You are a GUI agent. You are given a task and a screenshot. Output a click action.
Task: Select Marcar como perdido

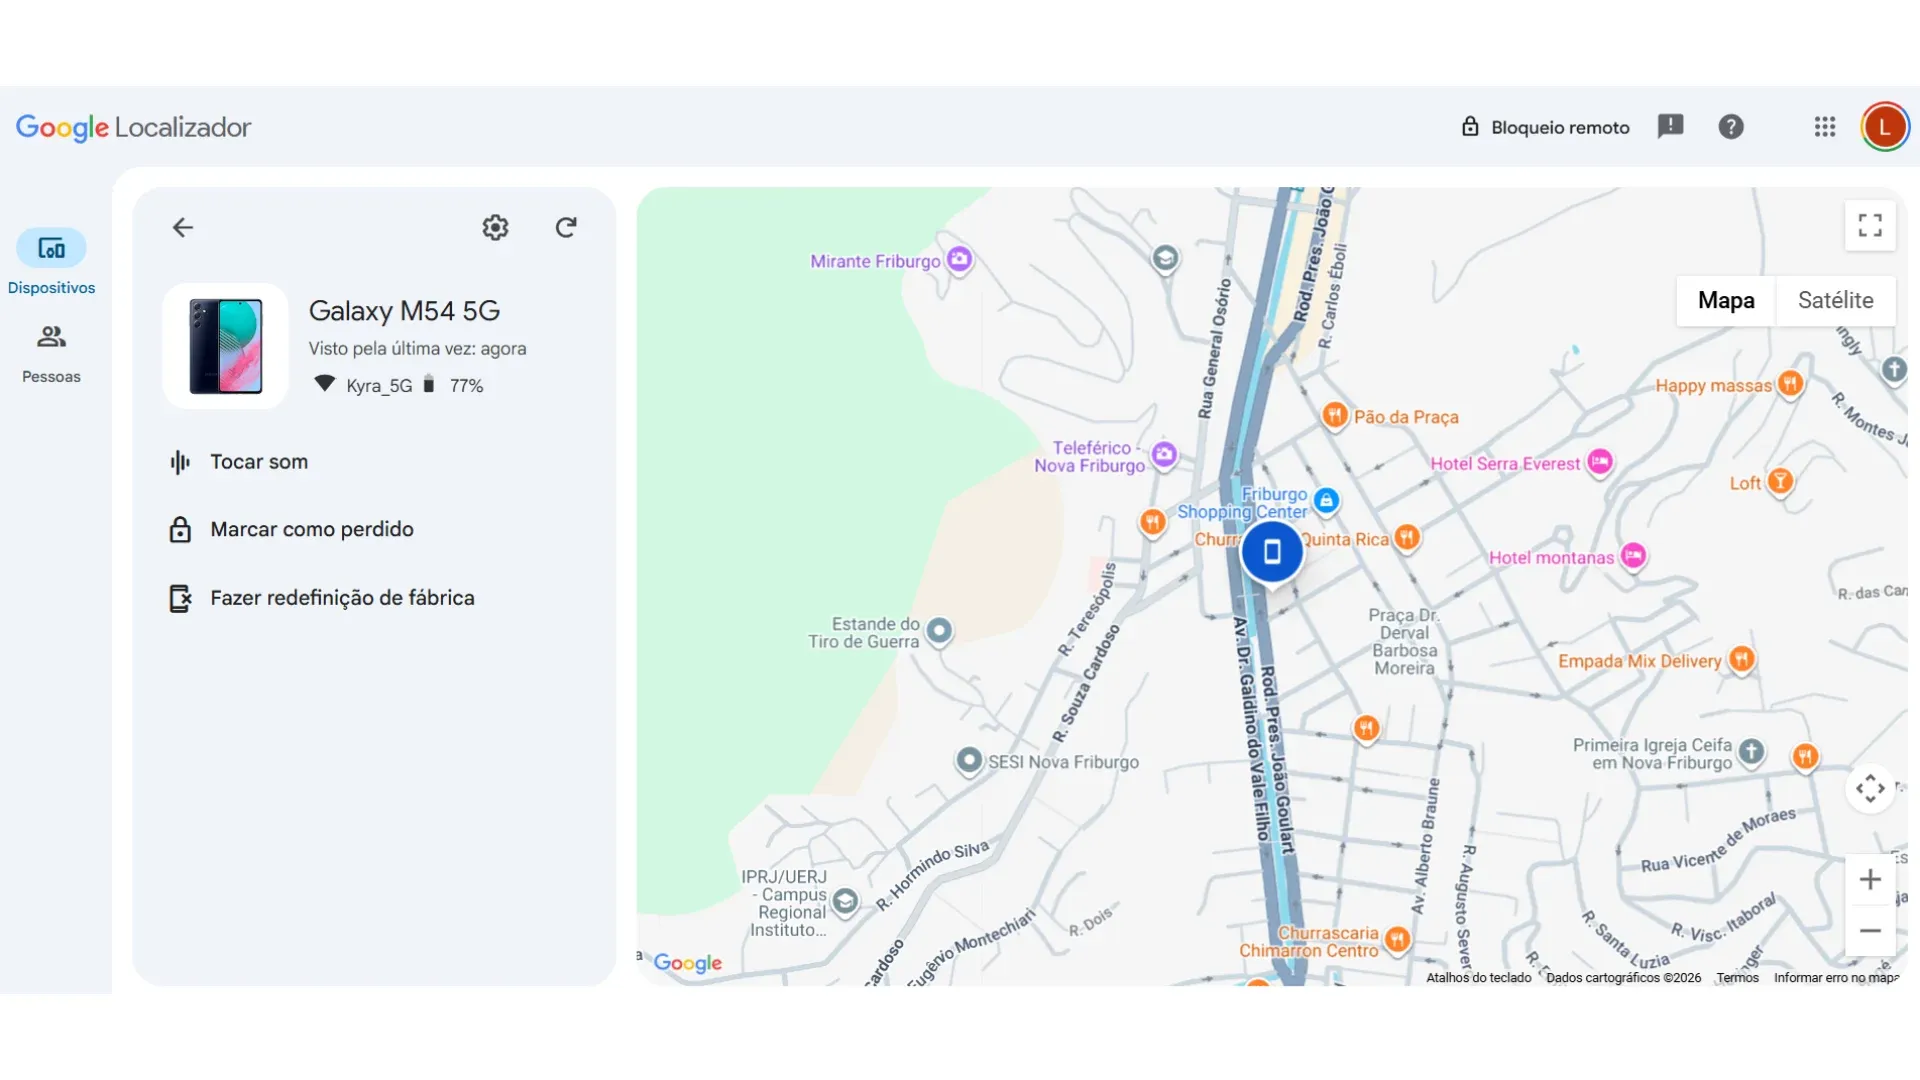point(311,530)
